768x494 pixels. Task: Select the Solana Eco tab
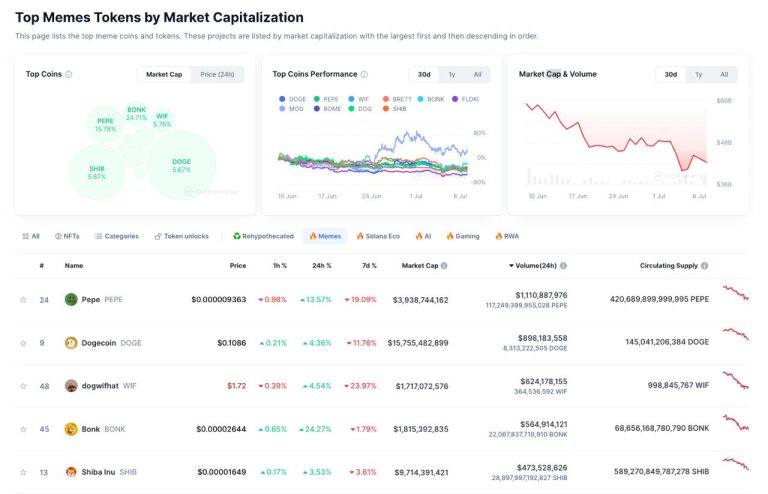[x=378, y=236]
